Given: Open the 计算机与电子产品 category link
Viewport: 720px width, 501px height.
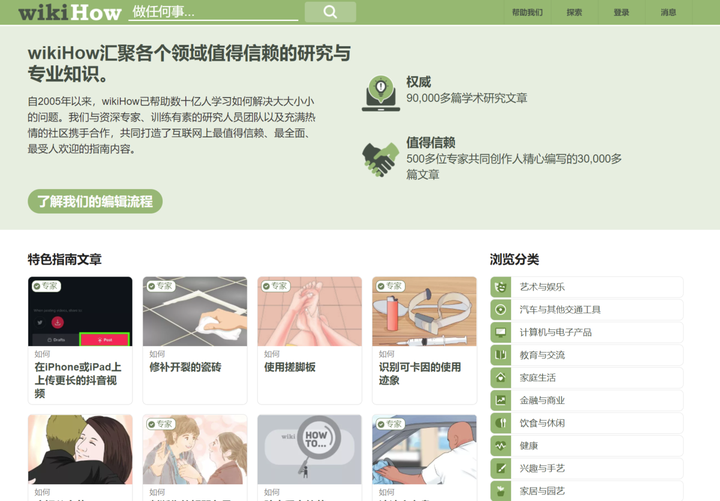Looking at the screenshot, I should coord(587,332).
